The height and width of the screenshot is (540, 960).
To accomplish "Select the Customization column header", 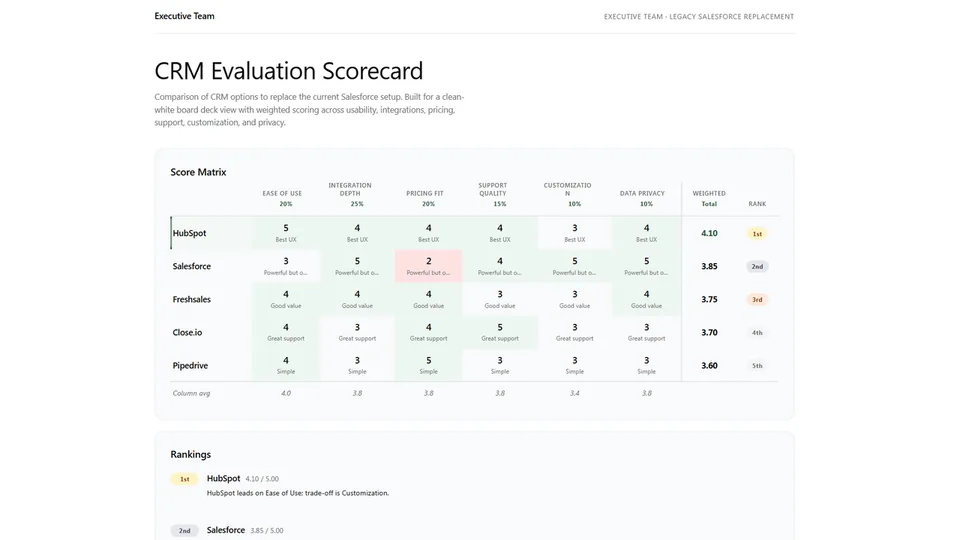I will (568, 189).
